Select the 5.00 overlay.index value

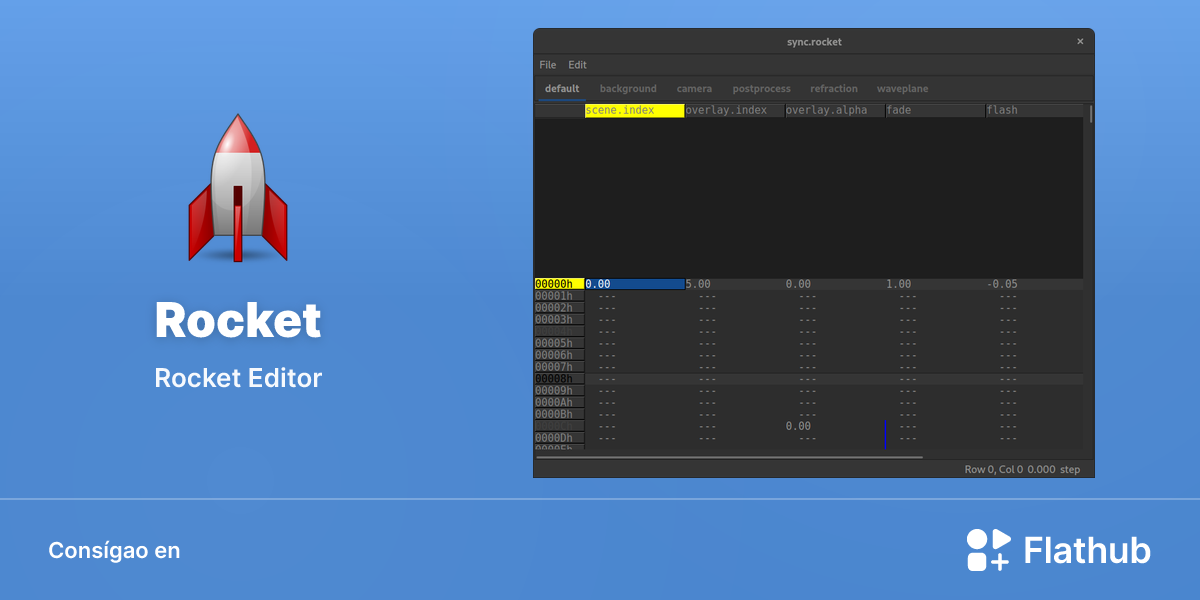click(x=698, y=284)
